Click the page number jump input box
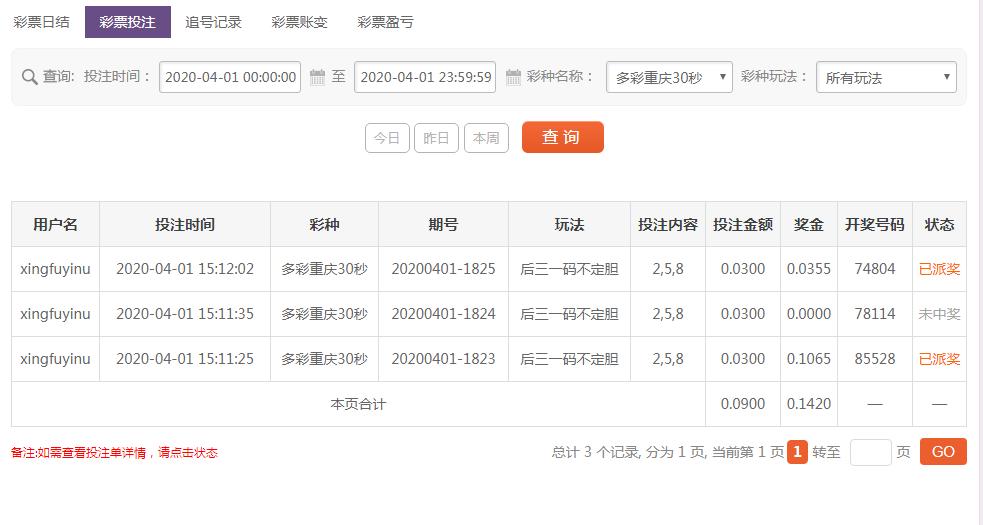This screenshot has height=525, width=983. click(x=870, y=452)
